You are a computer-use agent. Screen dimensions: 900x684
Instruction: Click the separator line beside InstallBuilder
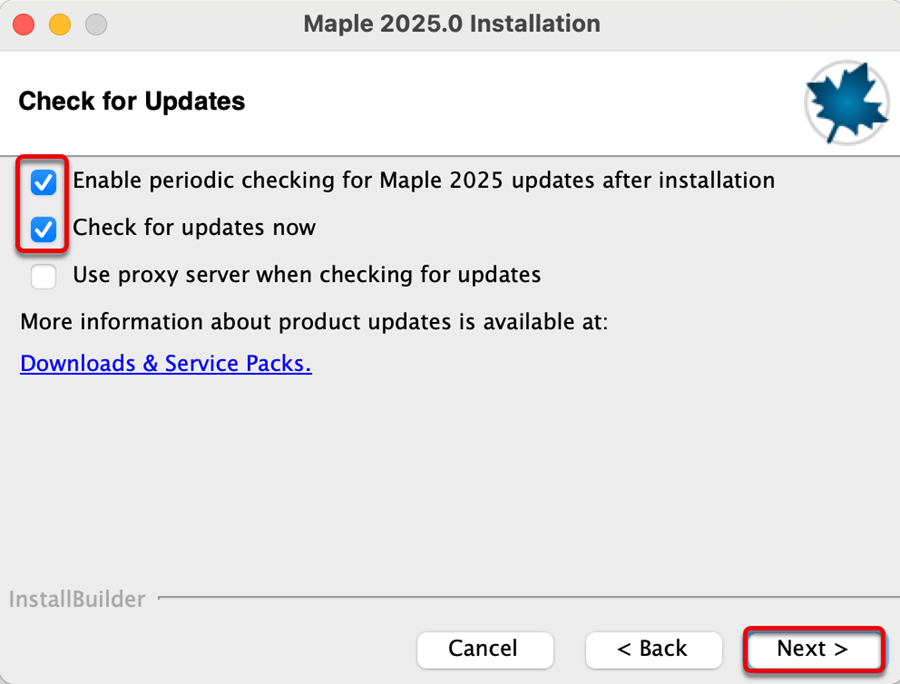pos(529,597)
